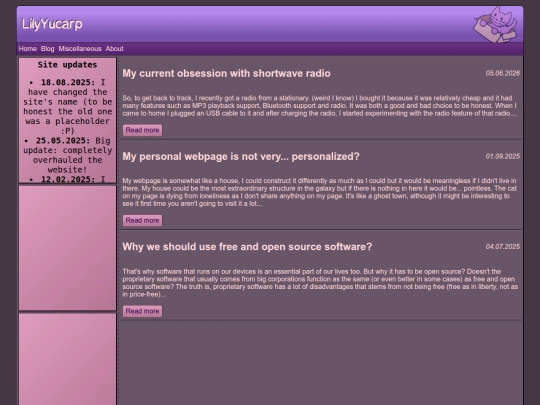Open the free and open source software post title
This screenshot has height=405, width=540.
[x=247, y=247]
